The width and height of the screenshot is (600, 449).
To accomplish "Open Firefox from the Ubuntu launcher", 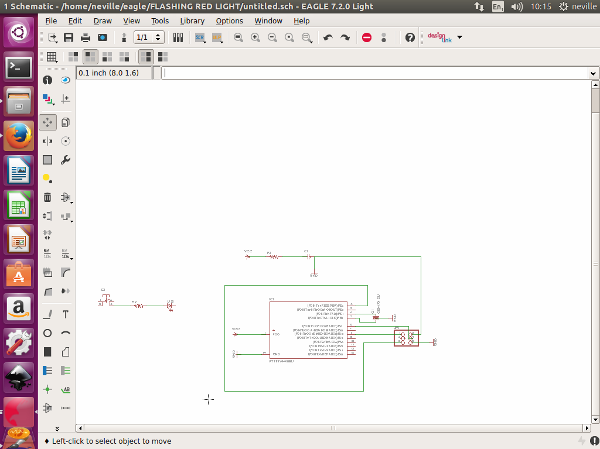I will tap(18, 135).
